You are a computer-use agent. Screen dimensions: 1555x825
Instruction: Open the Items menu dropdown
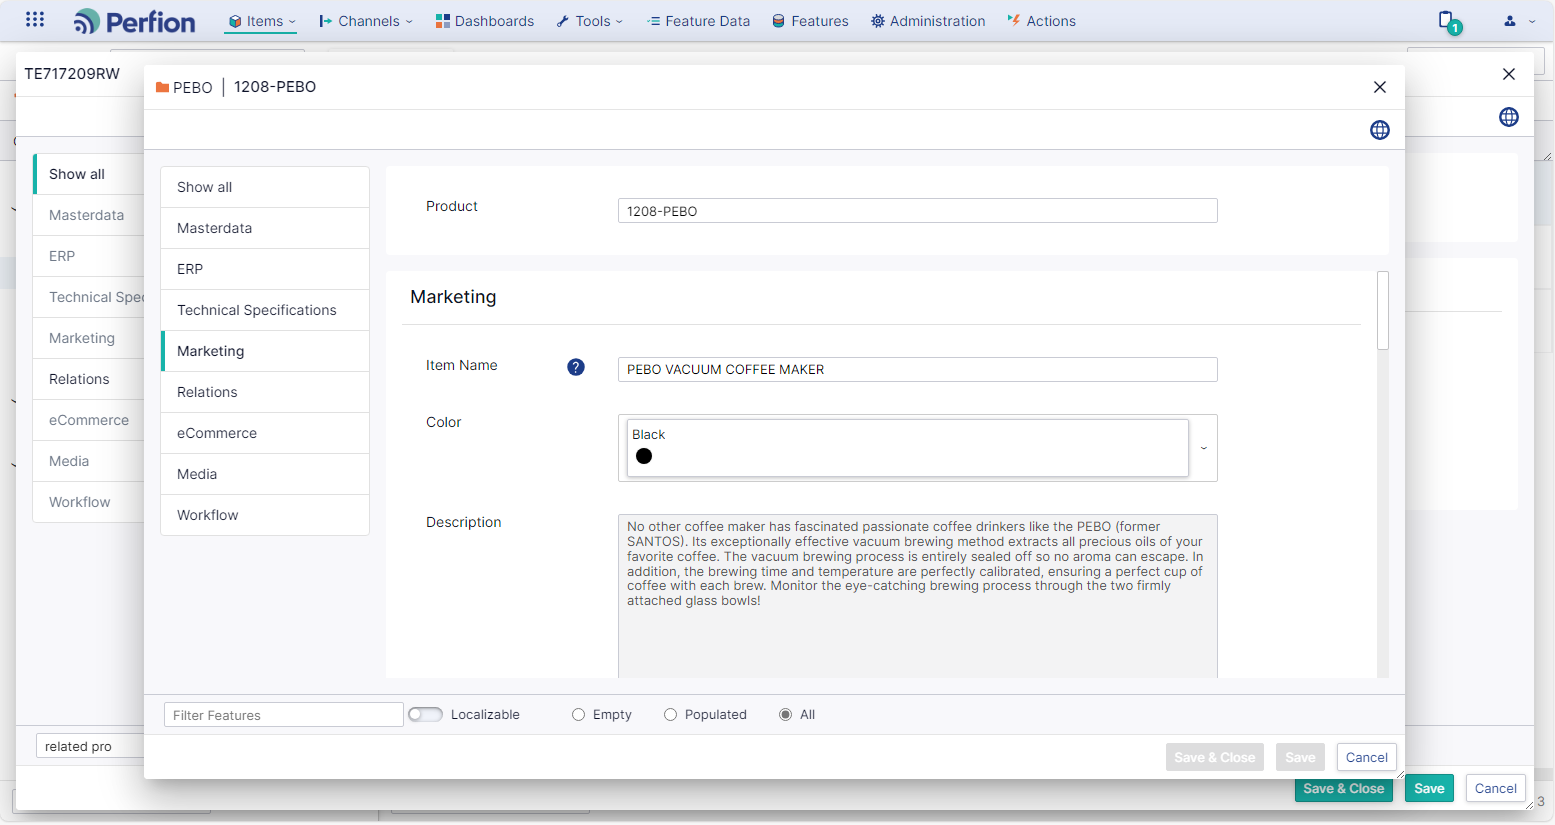coord(262,21)
